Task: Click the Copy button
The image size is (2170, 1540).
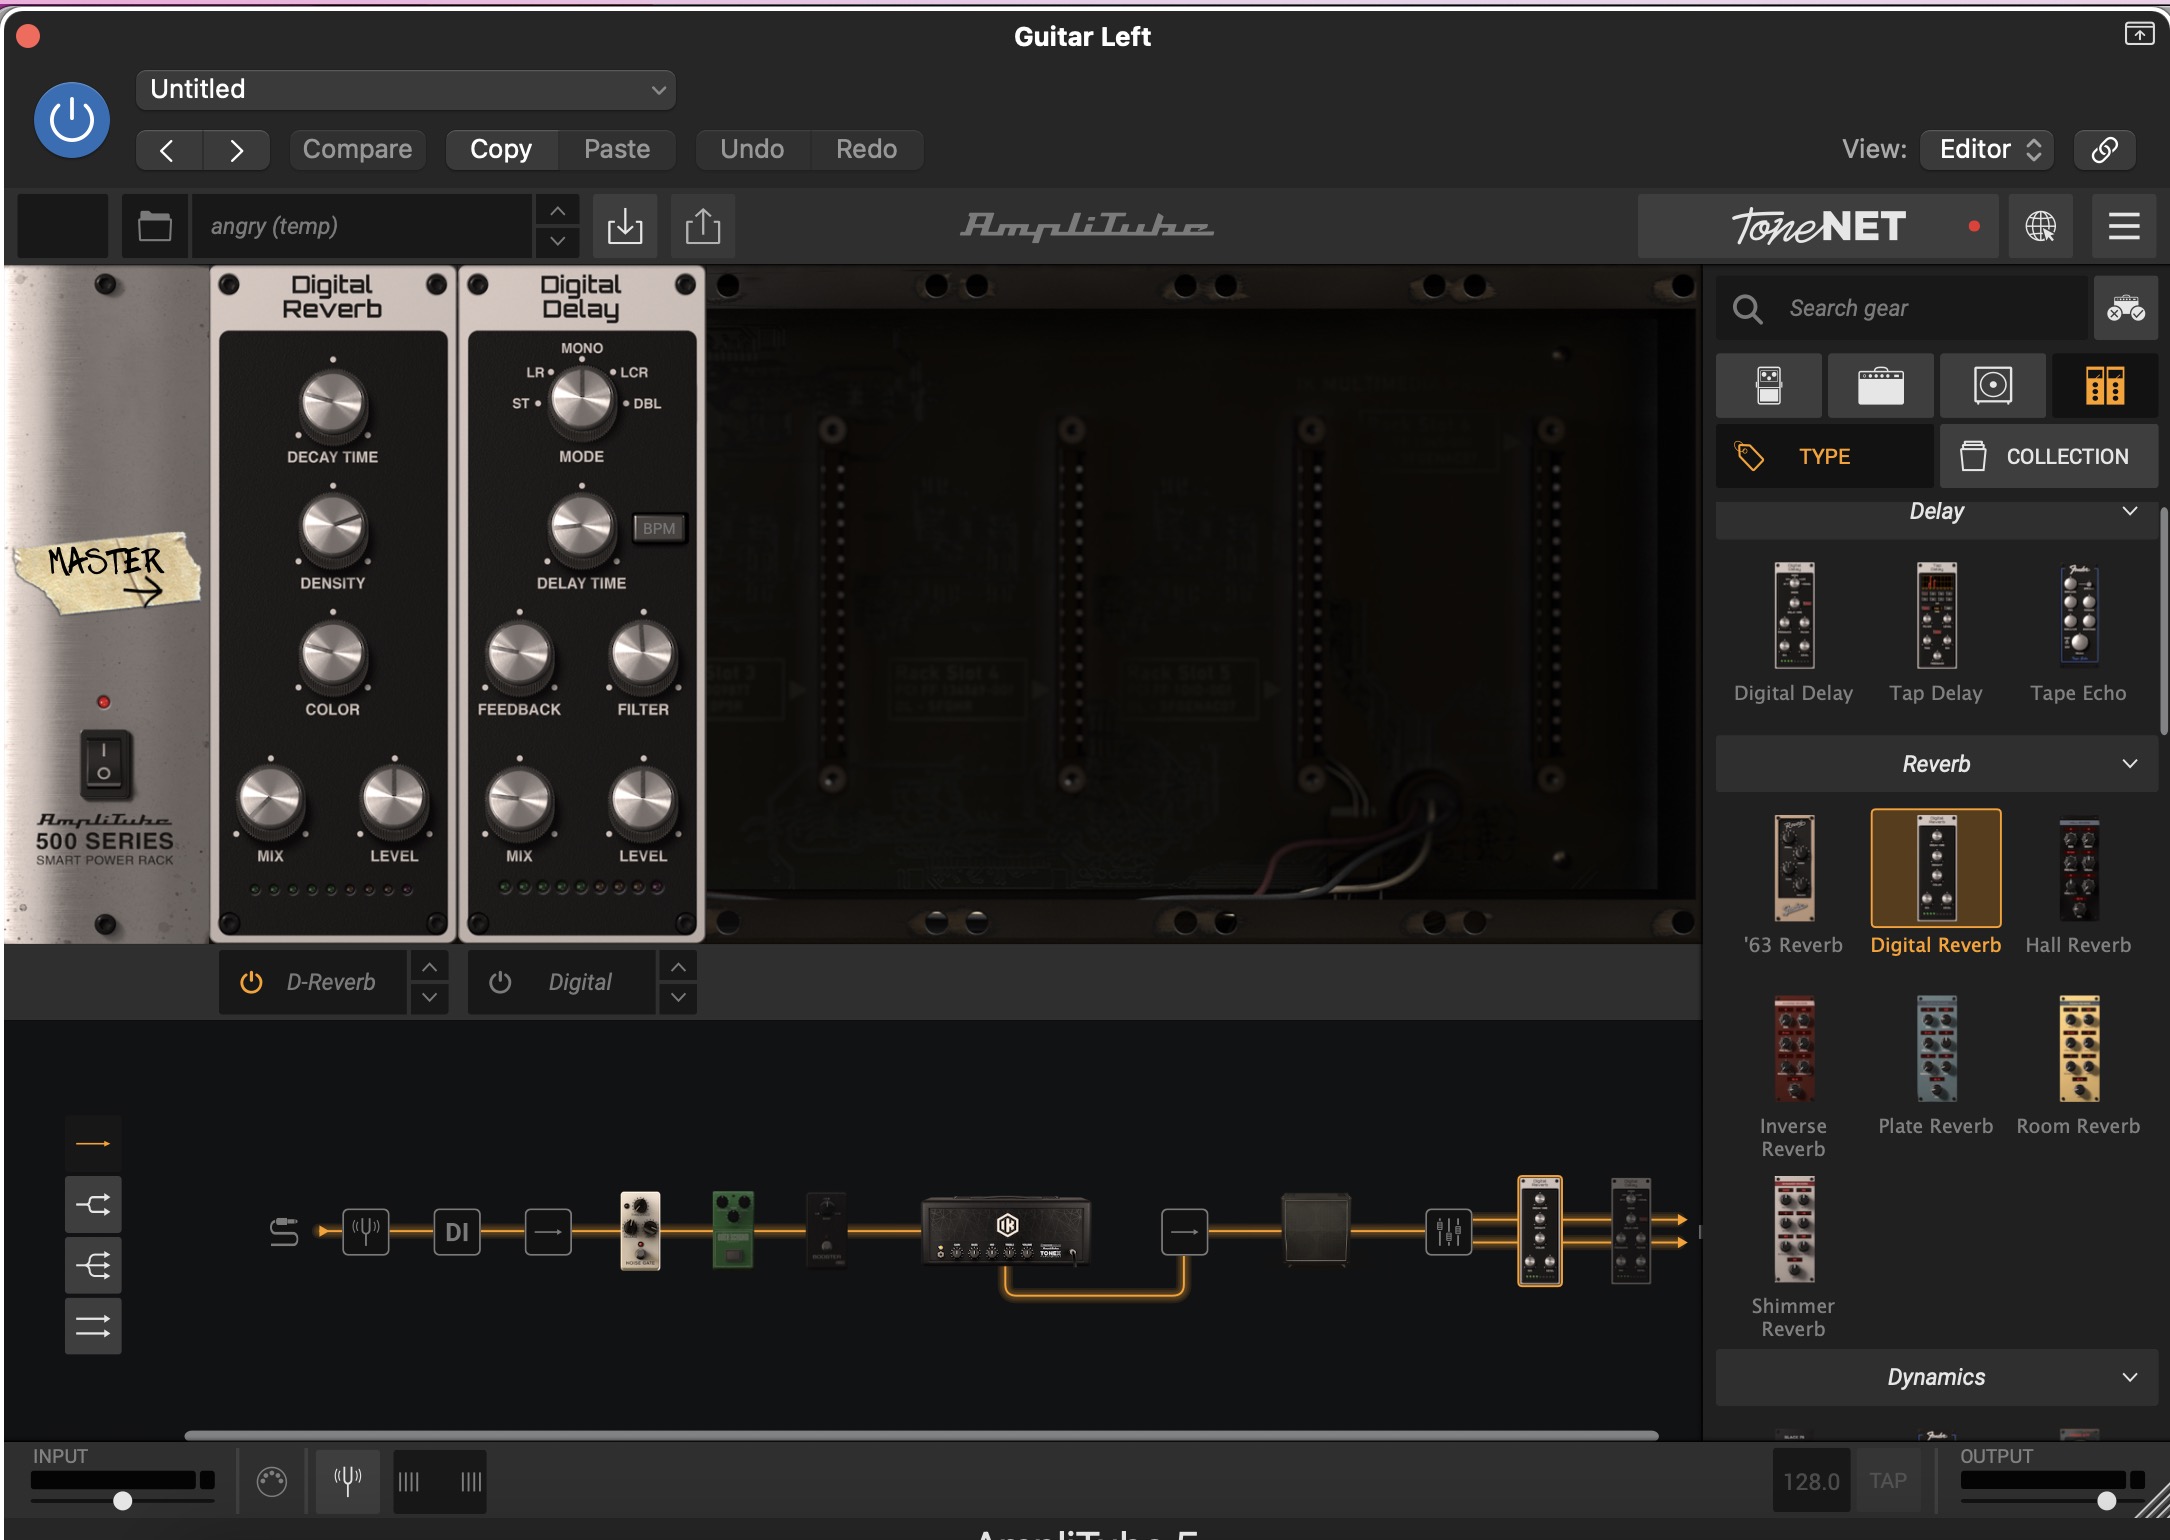Action: click(x=501, y=149)
